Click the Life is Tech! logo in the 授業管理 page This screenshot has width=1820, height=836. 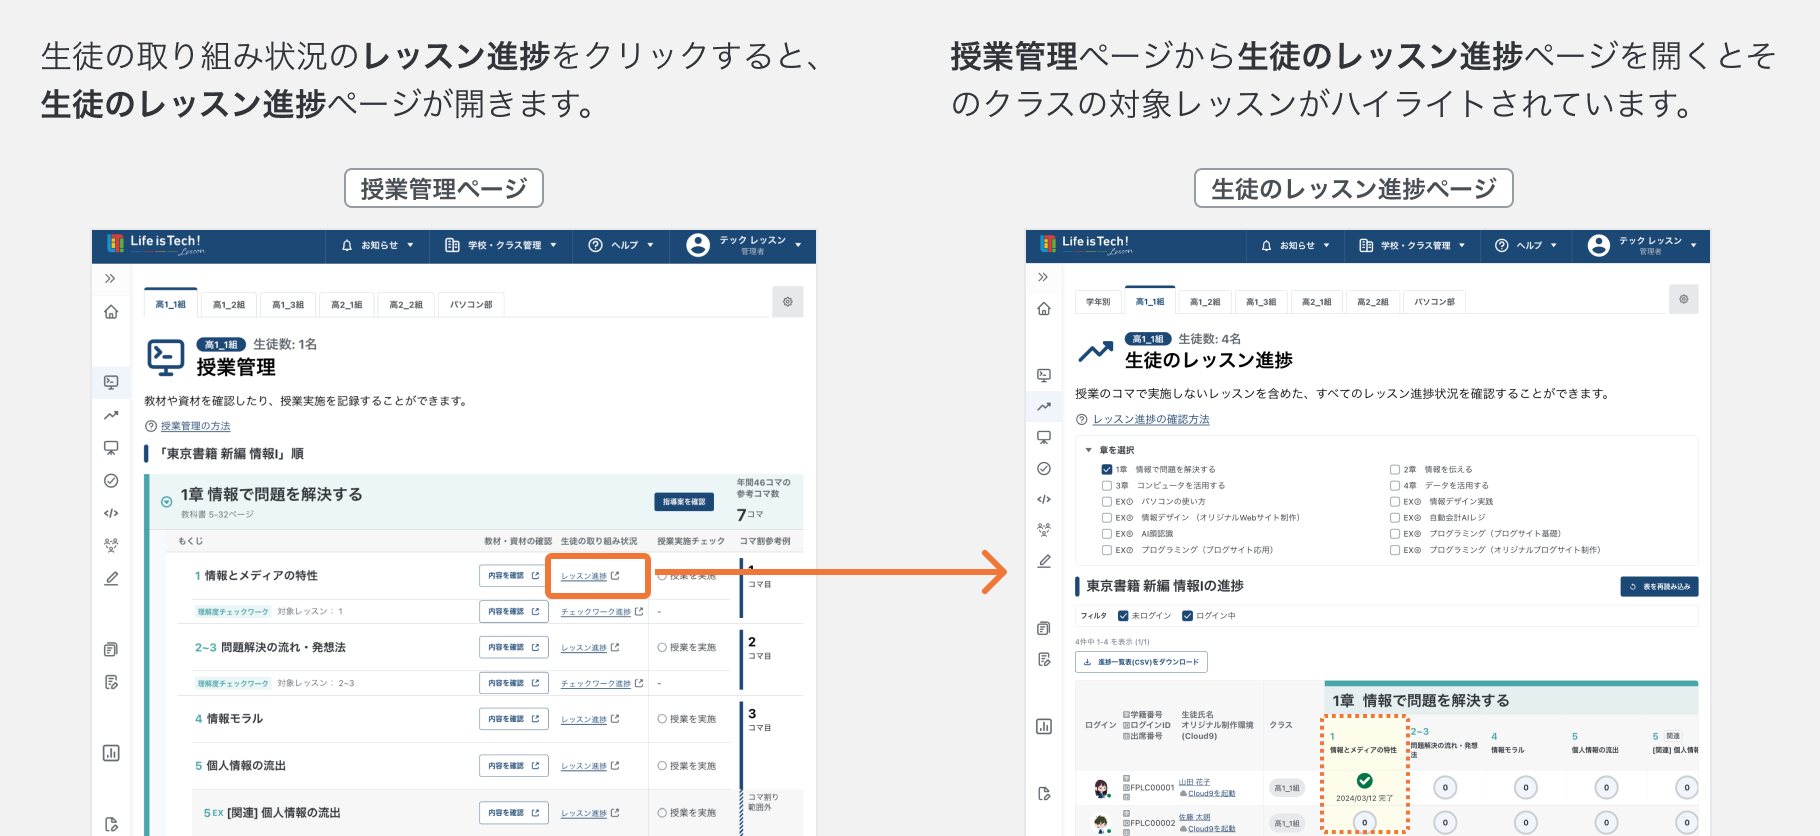point(154,244)
